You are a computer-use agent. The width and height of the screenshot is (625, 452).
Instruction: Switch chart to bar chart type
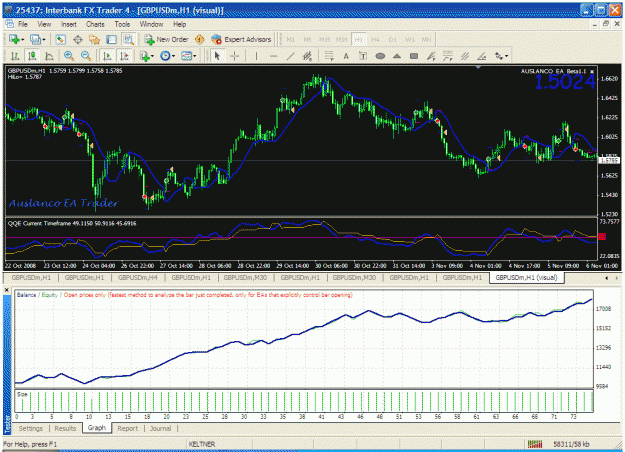[x=15, y=56]
